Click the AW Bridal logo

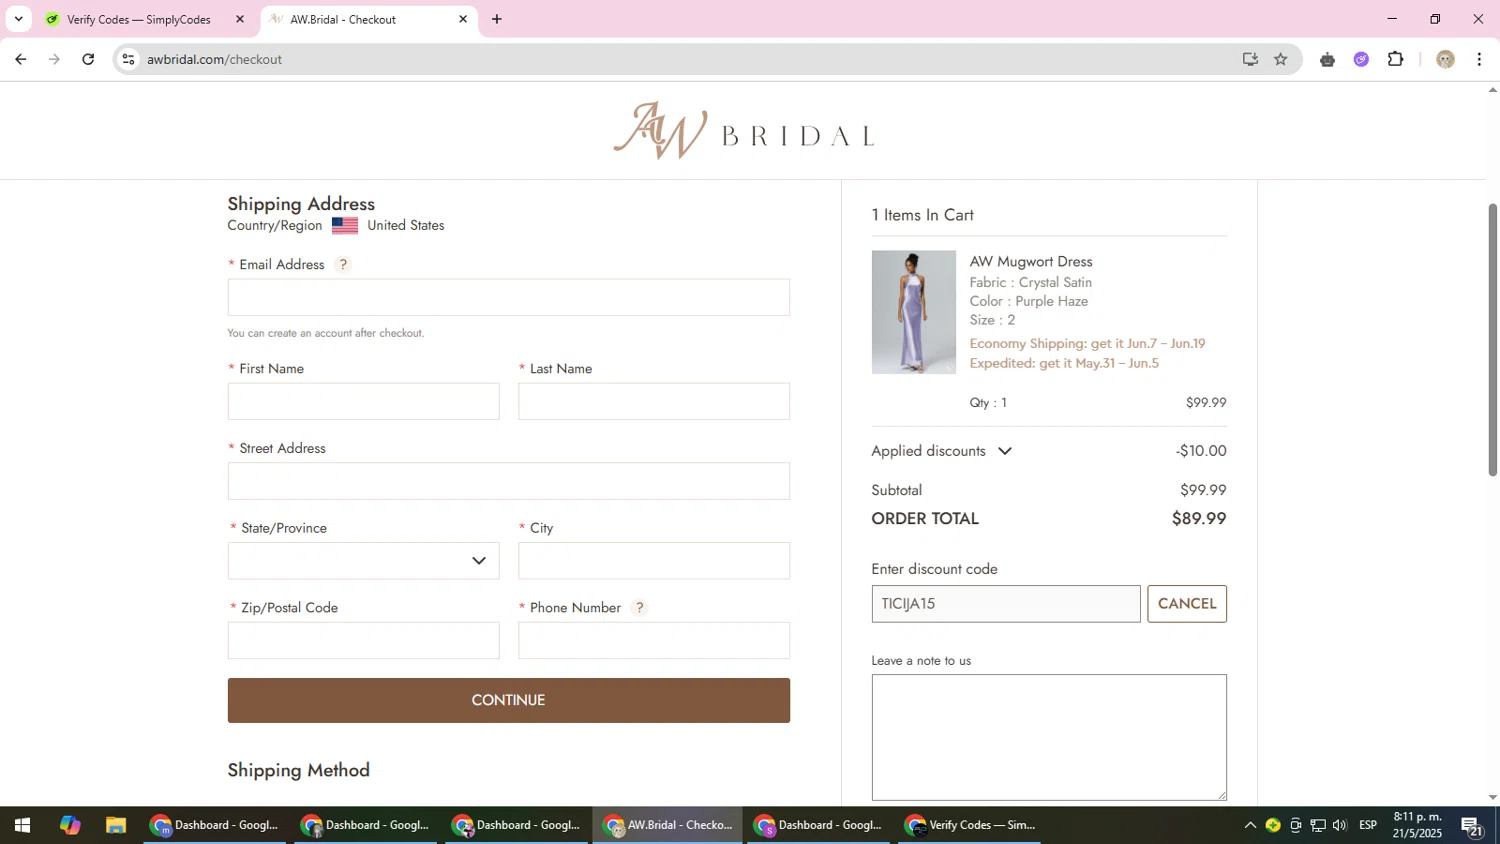[x=744, y=130]
